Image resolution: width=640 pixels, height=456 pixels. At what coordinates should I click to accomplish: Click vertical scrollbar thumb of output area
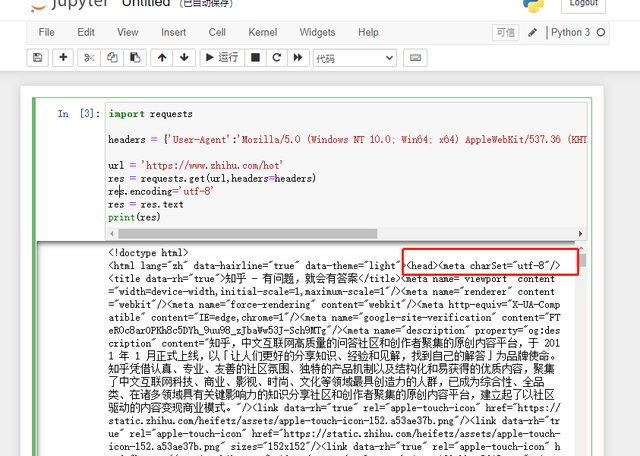tap(583, 260)
